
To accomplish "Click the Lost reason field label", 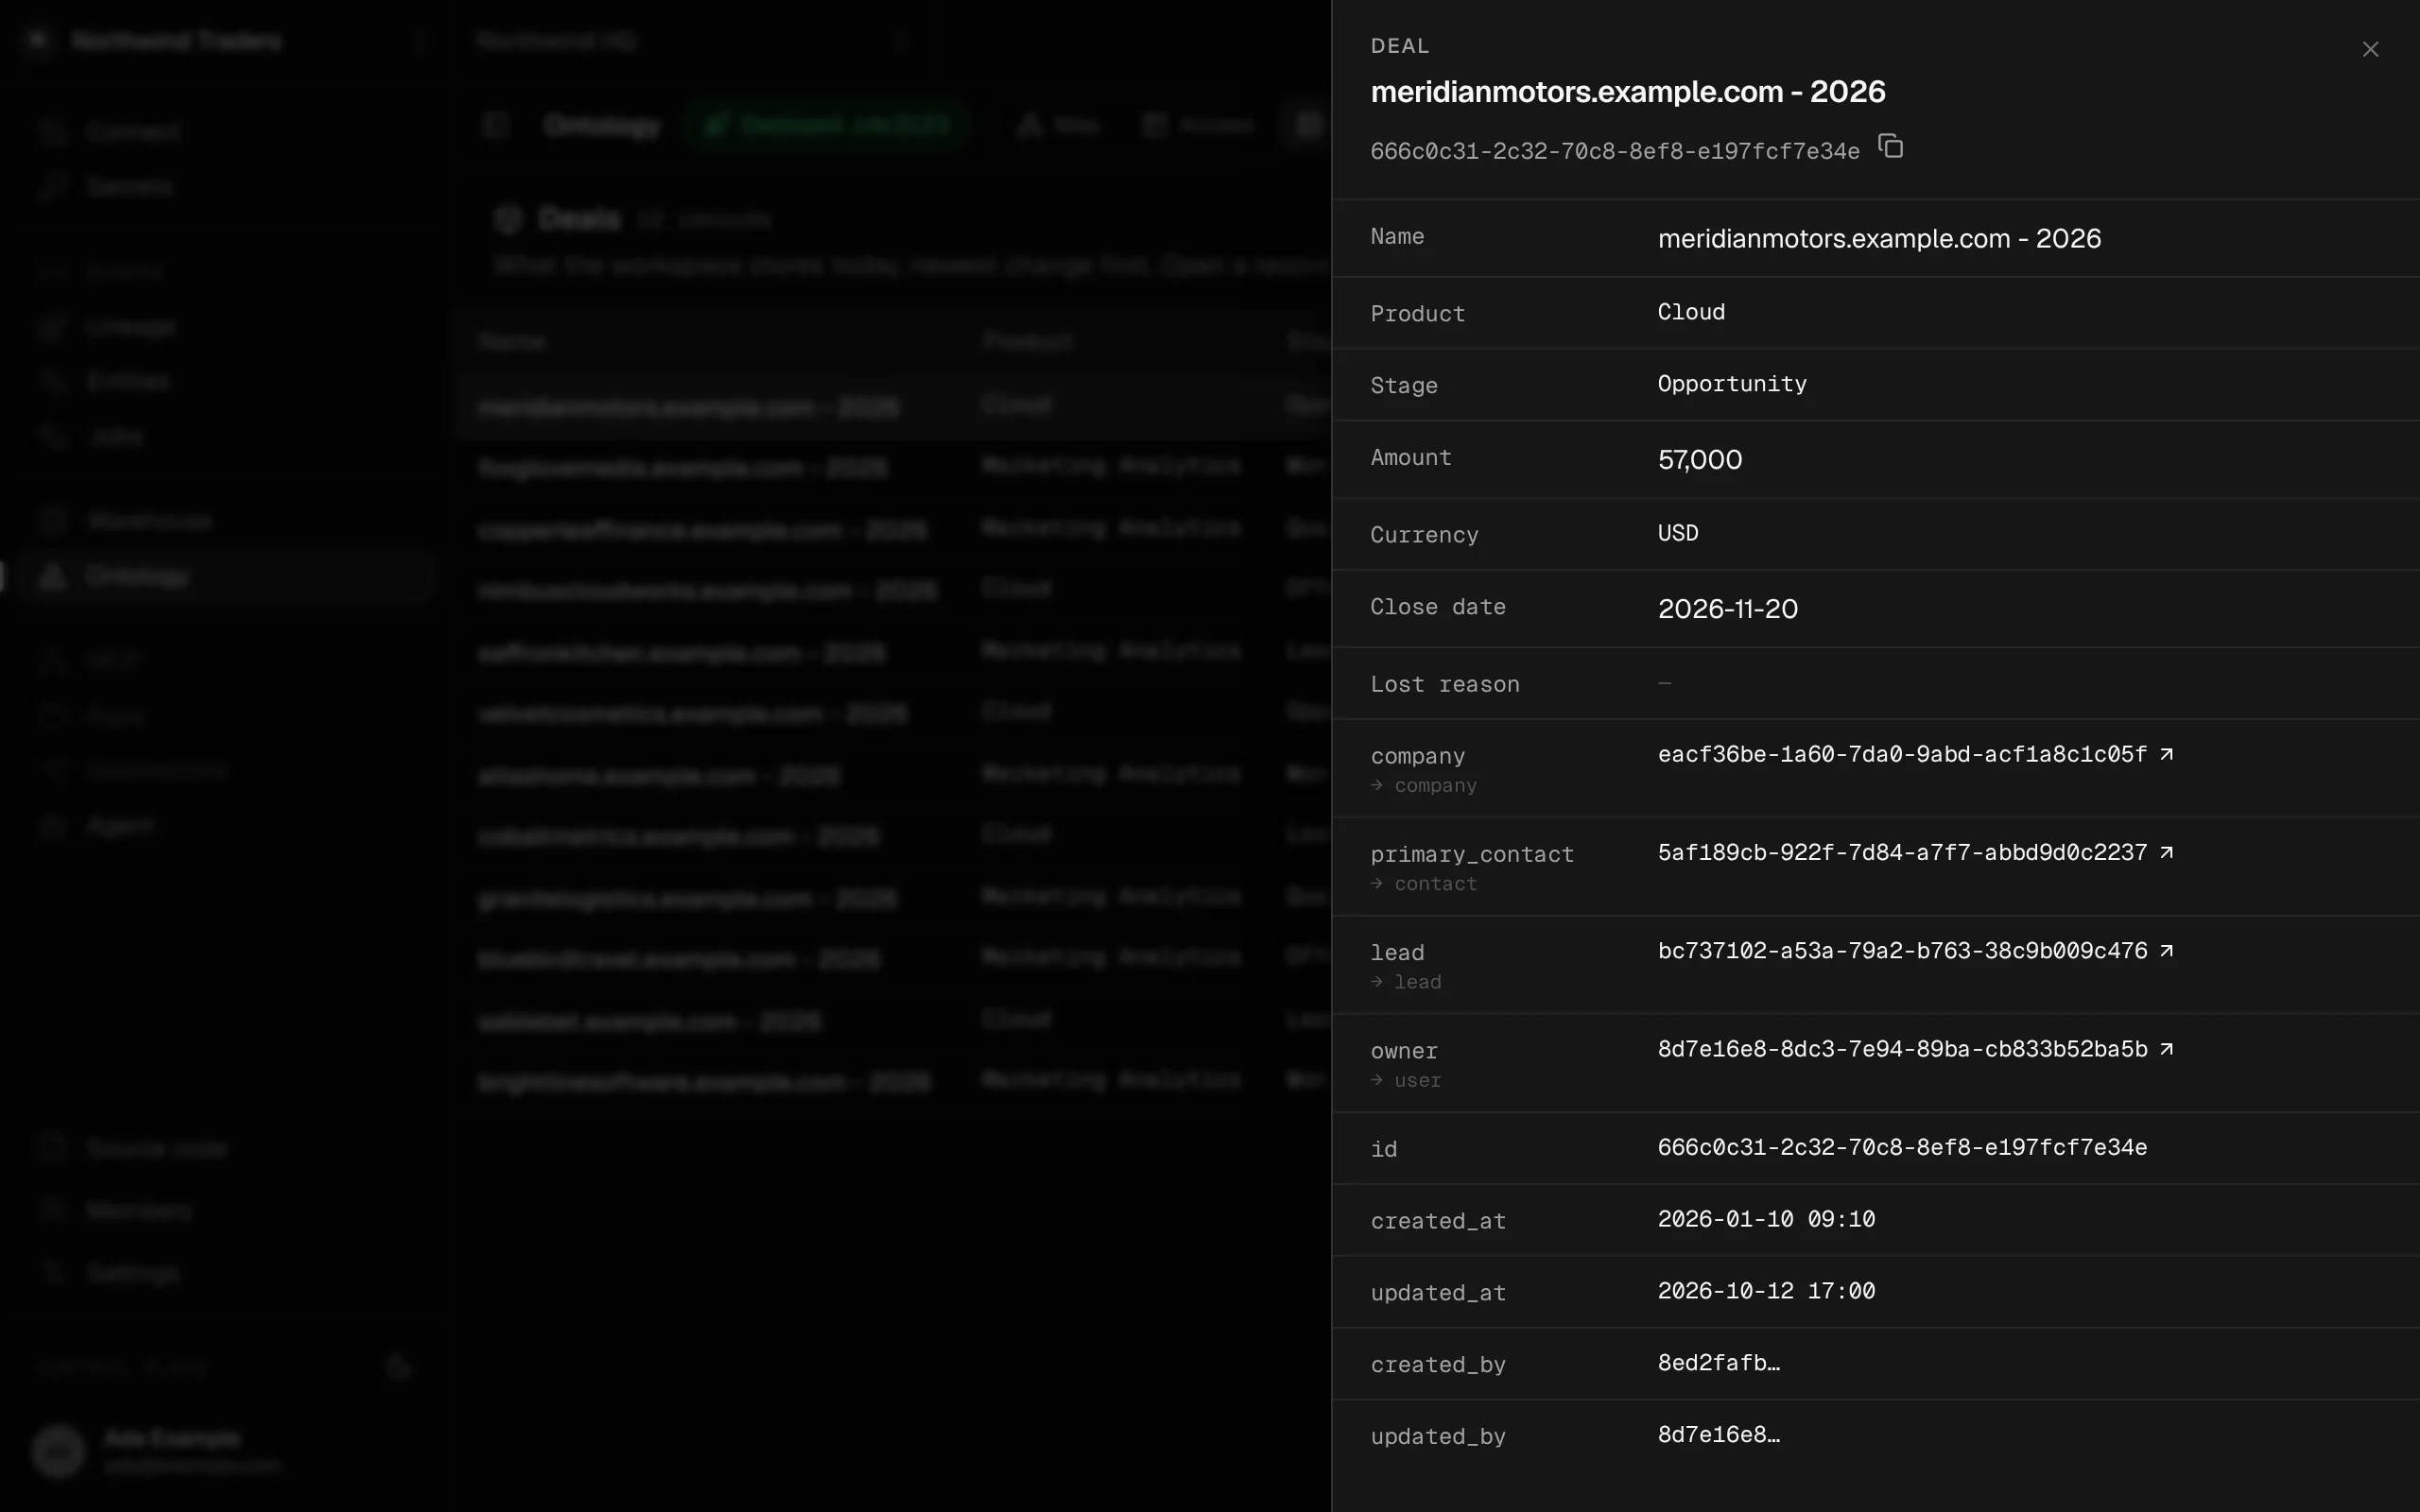I will (x=1445, y=685).
